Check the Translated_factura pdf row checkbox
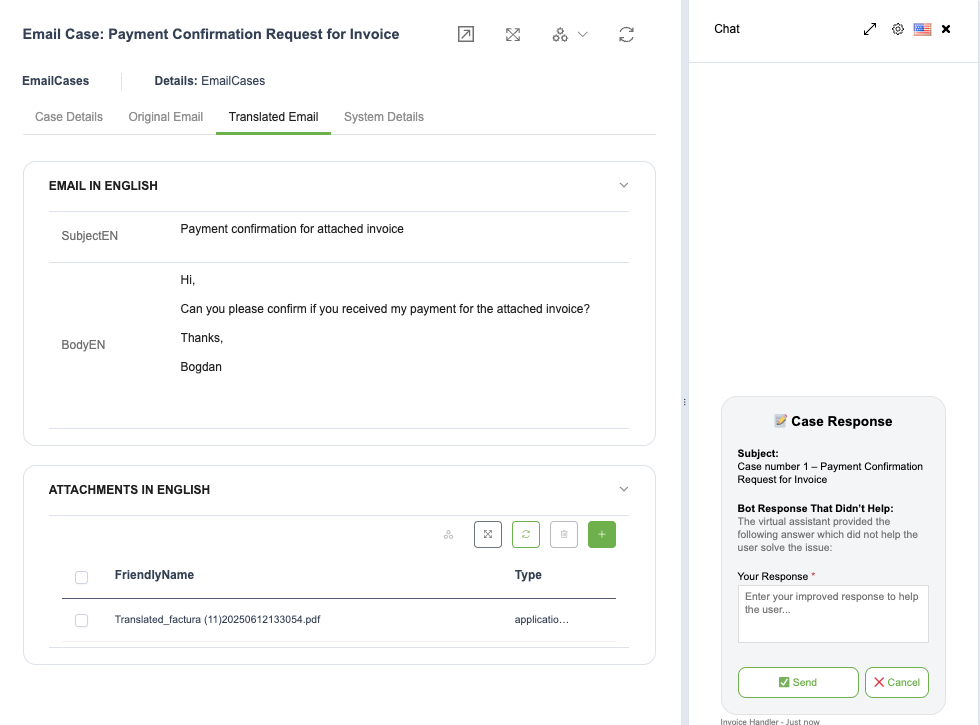This screenshot has height=725, width=980. tap(81, 620)
